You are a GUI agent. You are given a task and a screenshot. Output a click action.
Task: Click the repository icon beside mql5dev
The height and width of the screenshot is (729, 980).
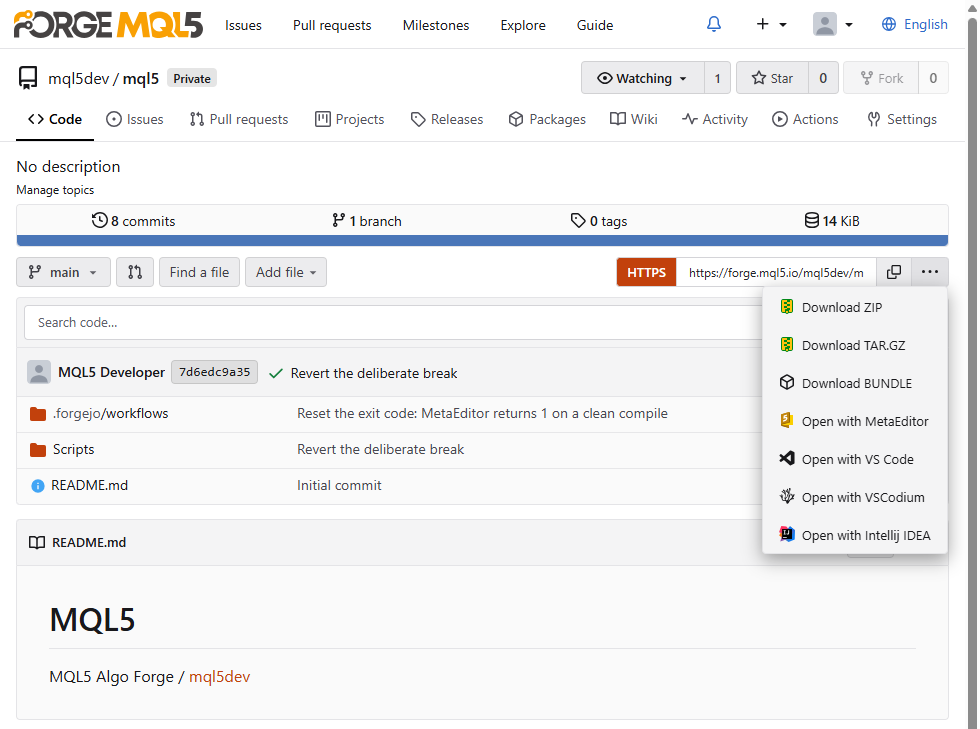pyautogui.click(x=28, y=78)
